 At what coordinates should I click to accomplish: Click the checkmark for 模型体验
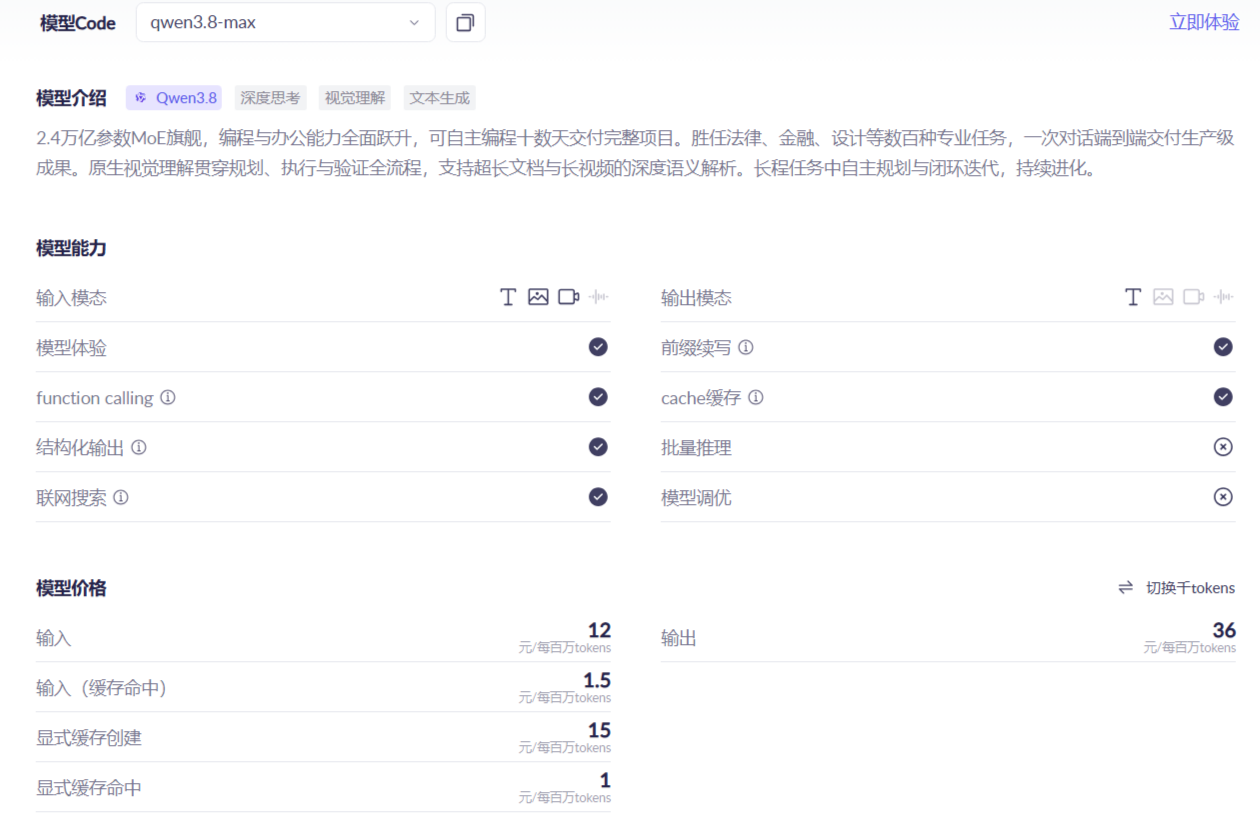(598, 347)
